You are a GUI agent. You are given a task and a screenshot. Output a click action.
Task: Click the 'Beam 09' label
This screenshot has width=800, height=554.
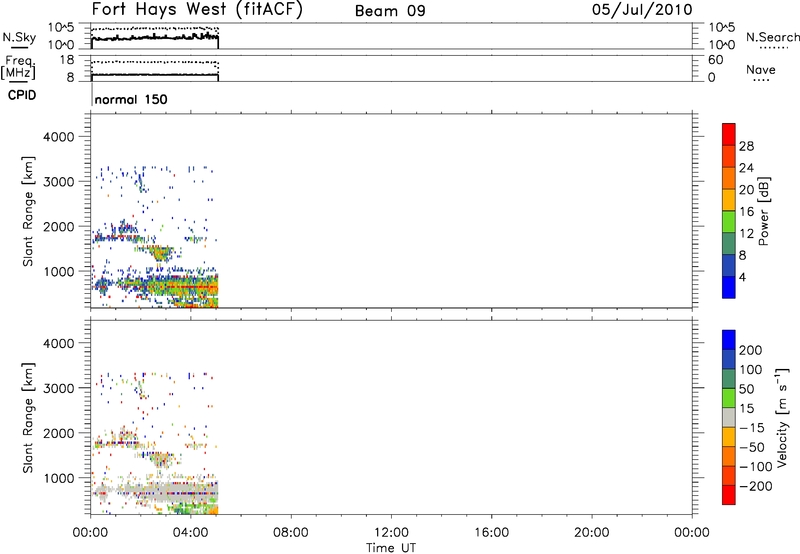click(x=390, y=11)
